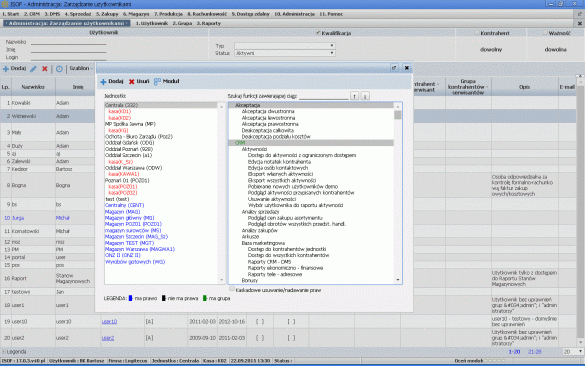Open the Status dropdown showing Aktywni
The image size is (585, 366).
coord(285,53)
